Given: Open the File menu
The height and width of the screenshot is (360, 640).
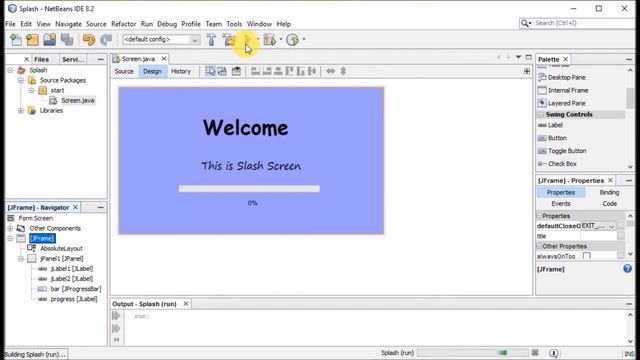Looking at the screenshot, I should pos(10,24).
